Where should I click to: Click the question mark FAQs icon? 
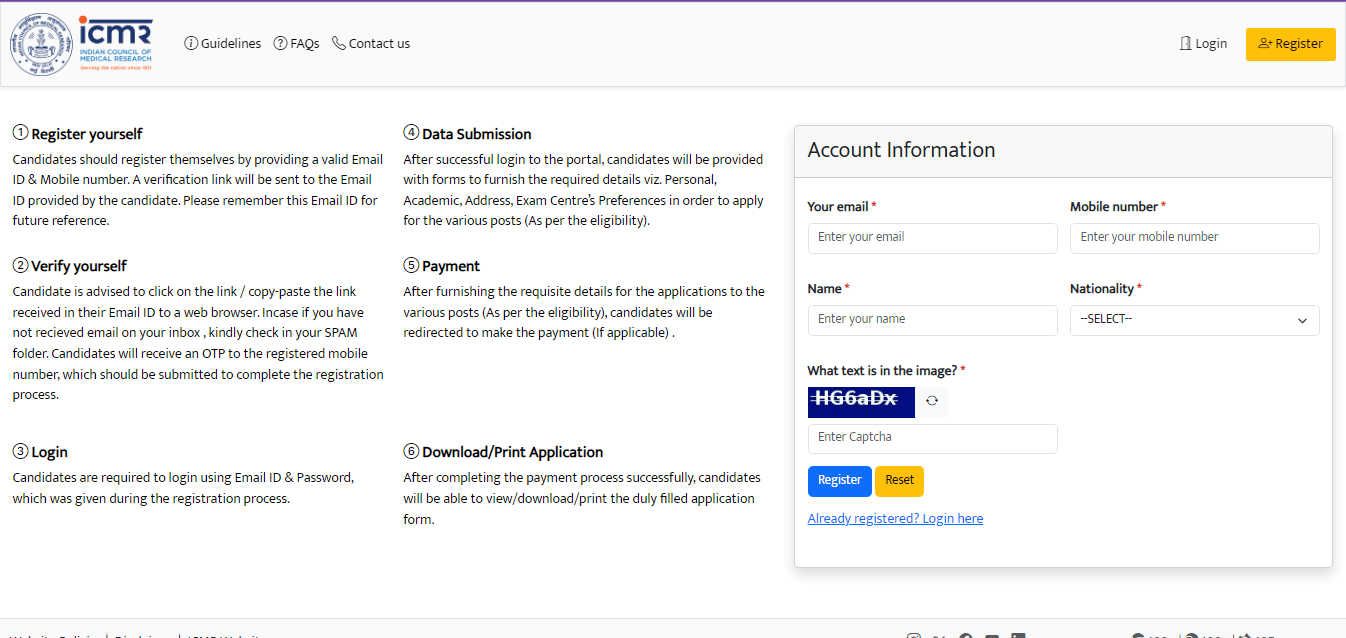point(281,43)
